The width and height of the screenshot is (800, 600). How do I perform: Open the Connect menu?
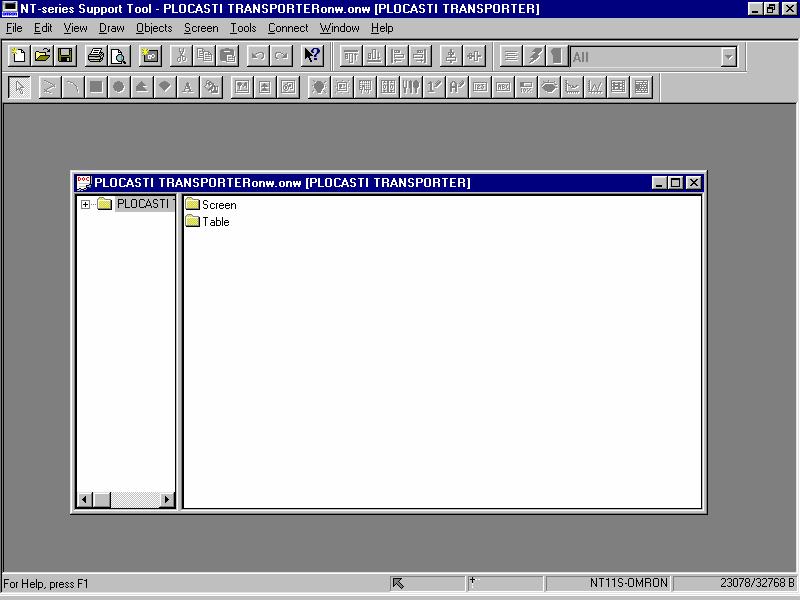pyautogui.click(x=288, y=28)
